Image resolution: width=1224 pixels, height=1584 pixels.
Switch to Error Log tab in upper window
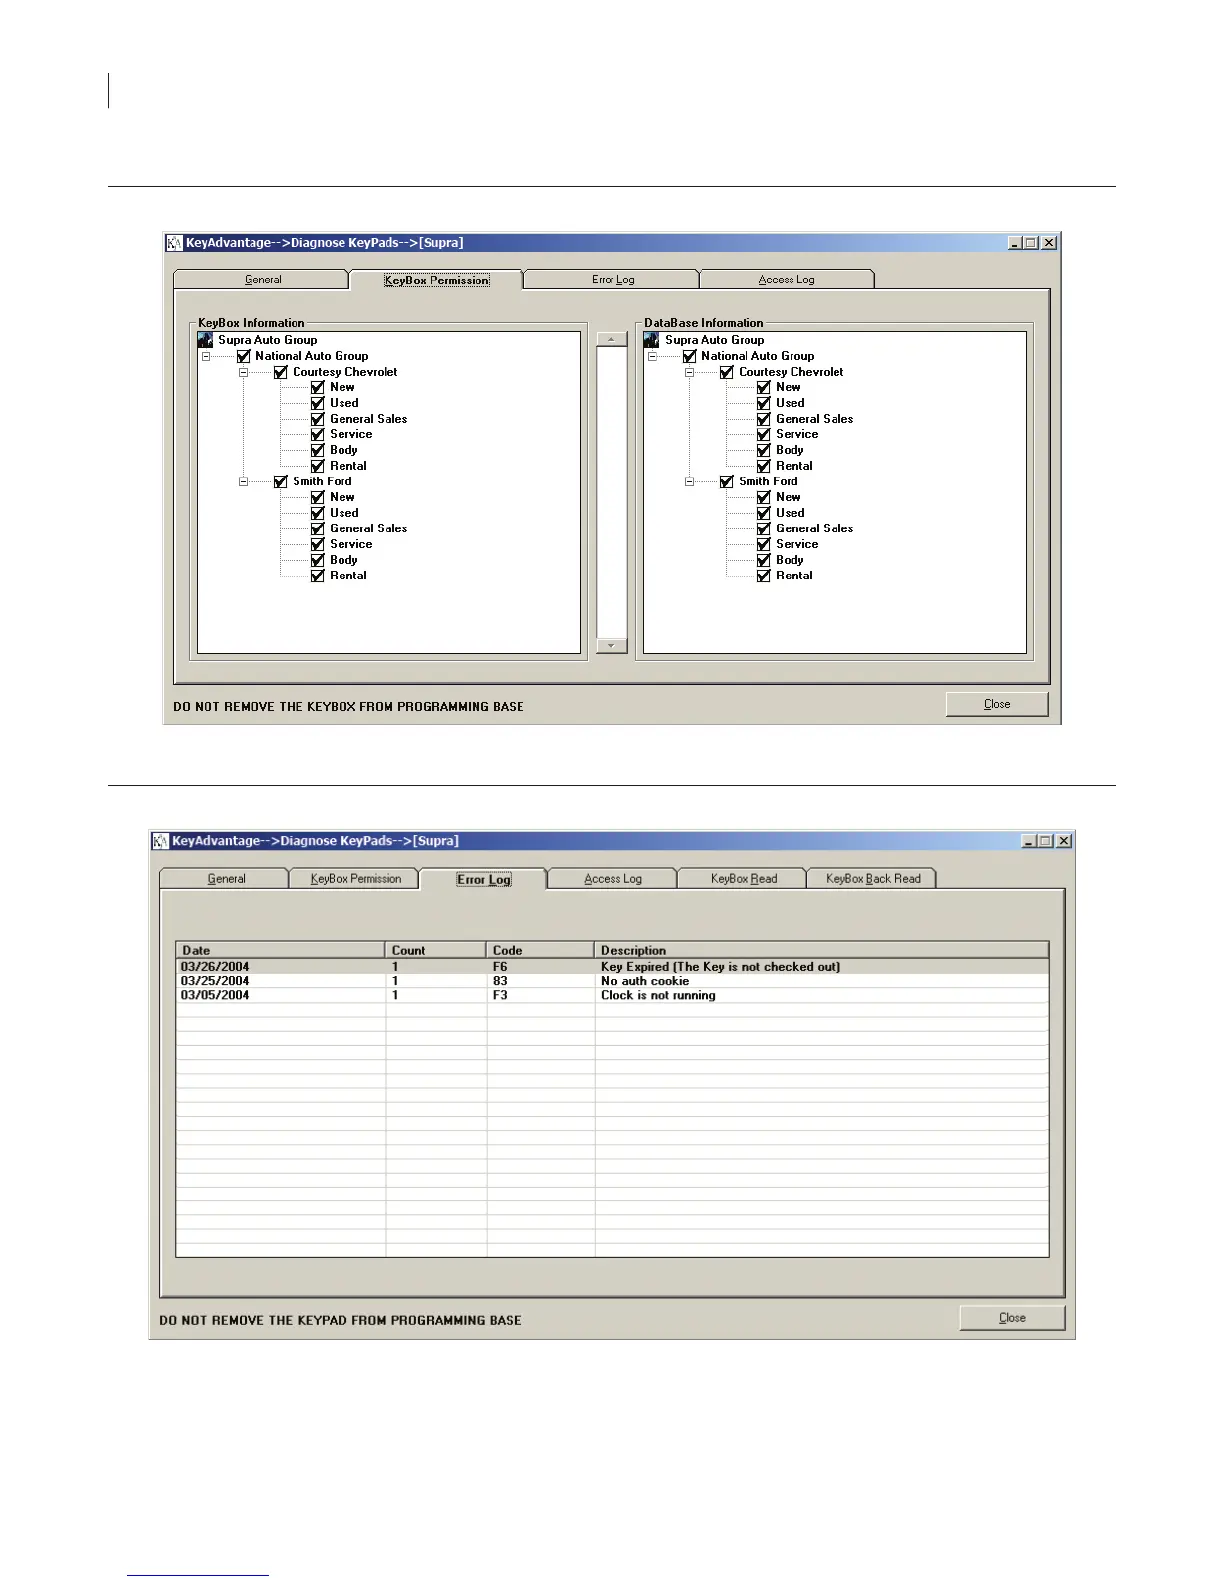tap(612, 279)
